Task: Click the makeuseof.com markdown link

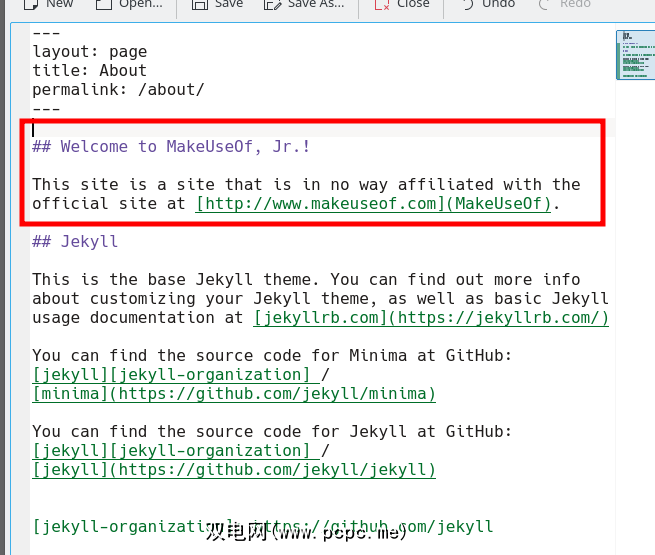Action: click(x=373, y=204)
